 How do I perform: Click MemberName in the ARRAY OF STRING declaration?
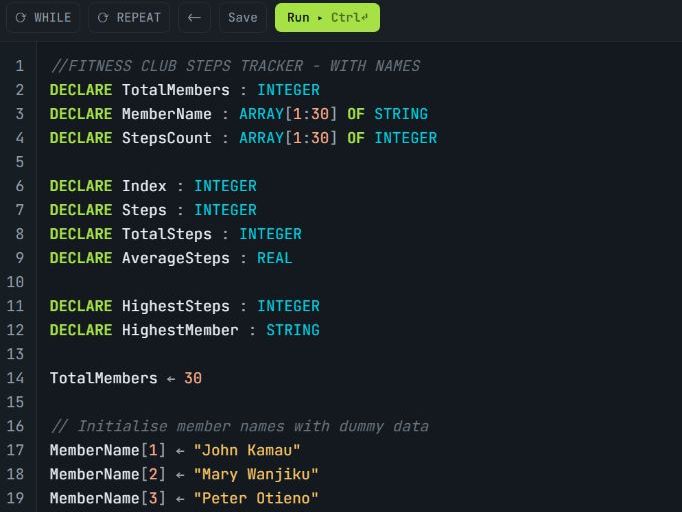click(x=167, y=114)
